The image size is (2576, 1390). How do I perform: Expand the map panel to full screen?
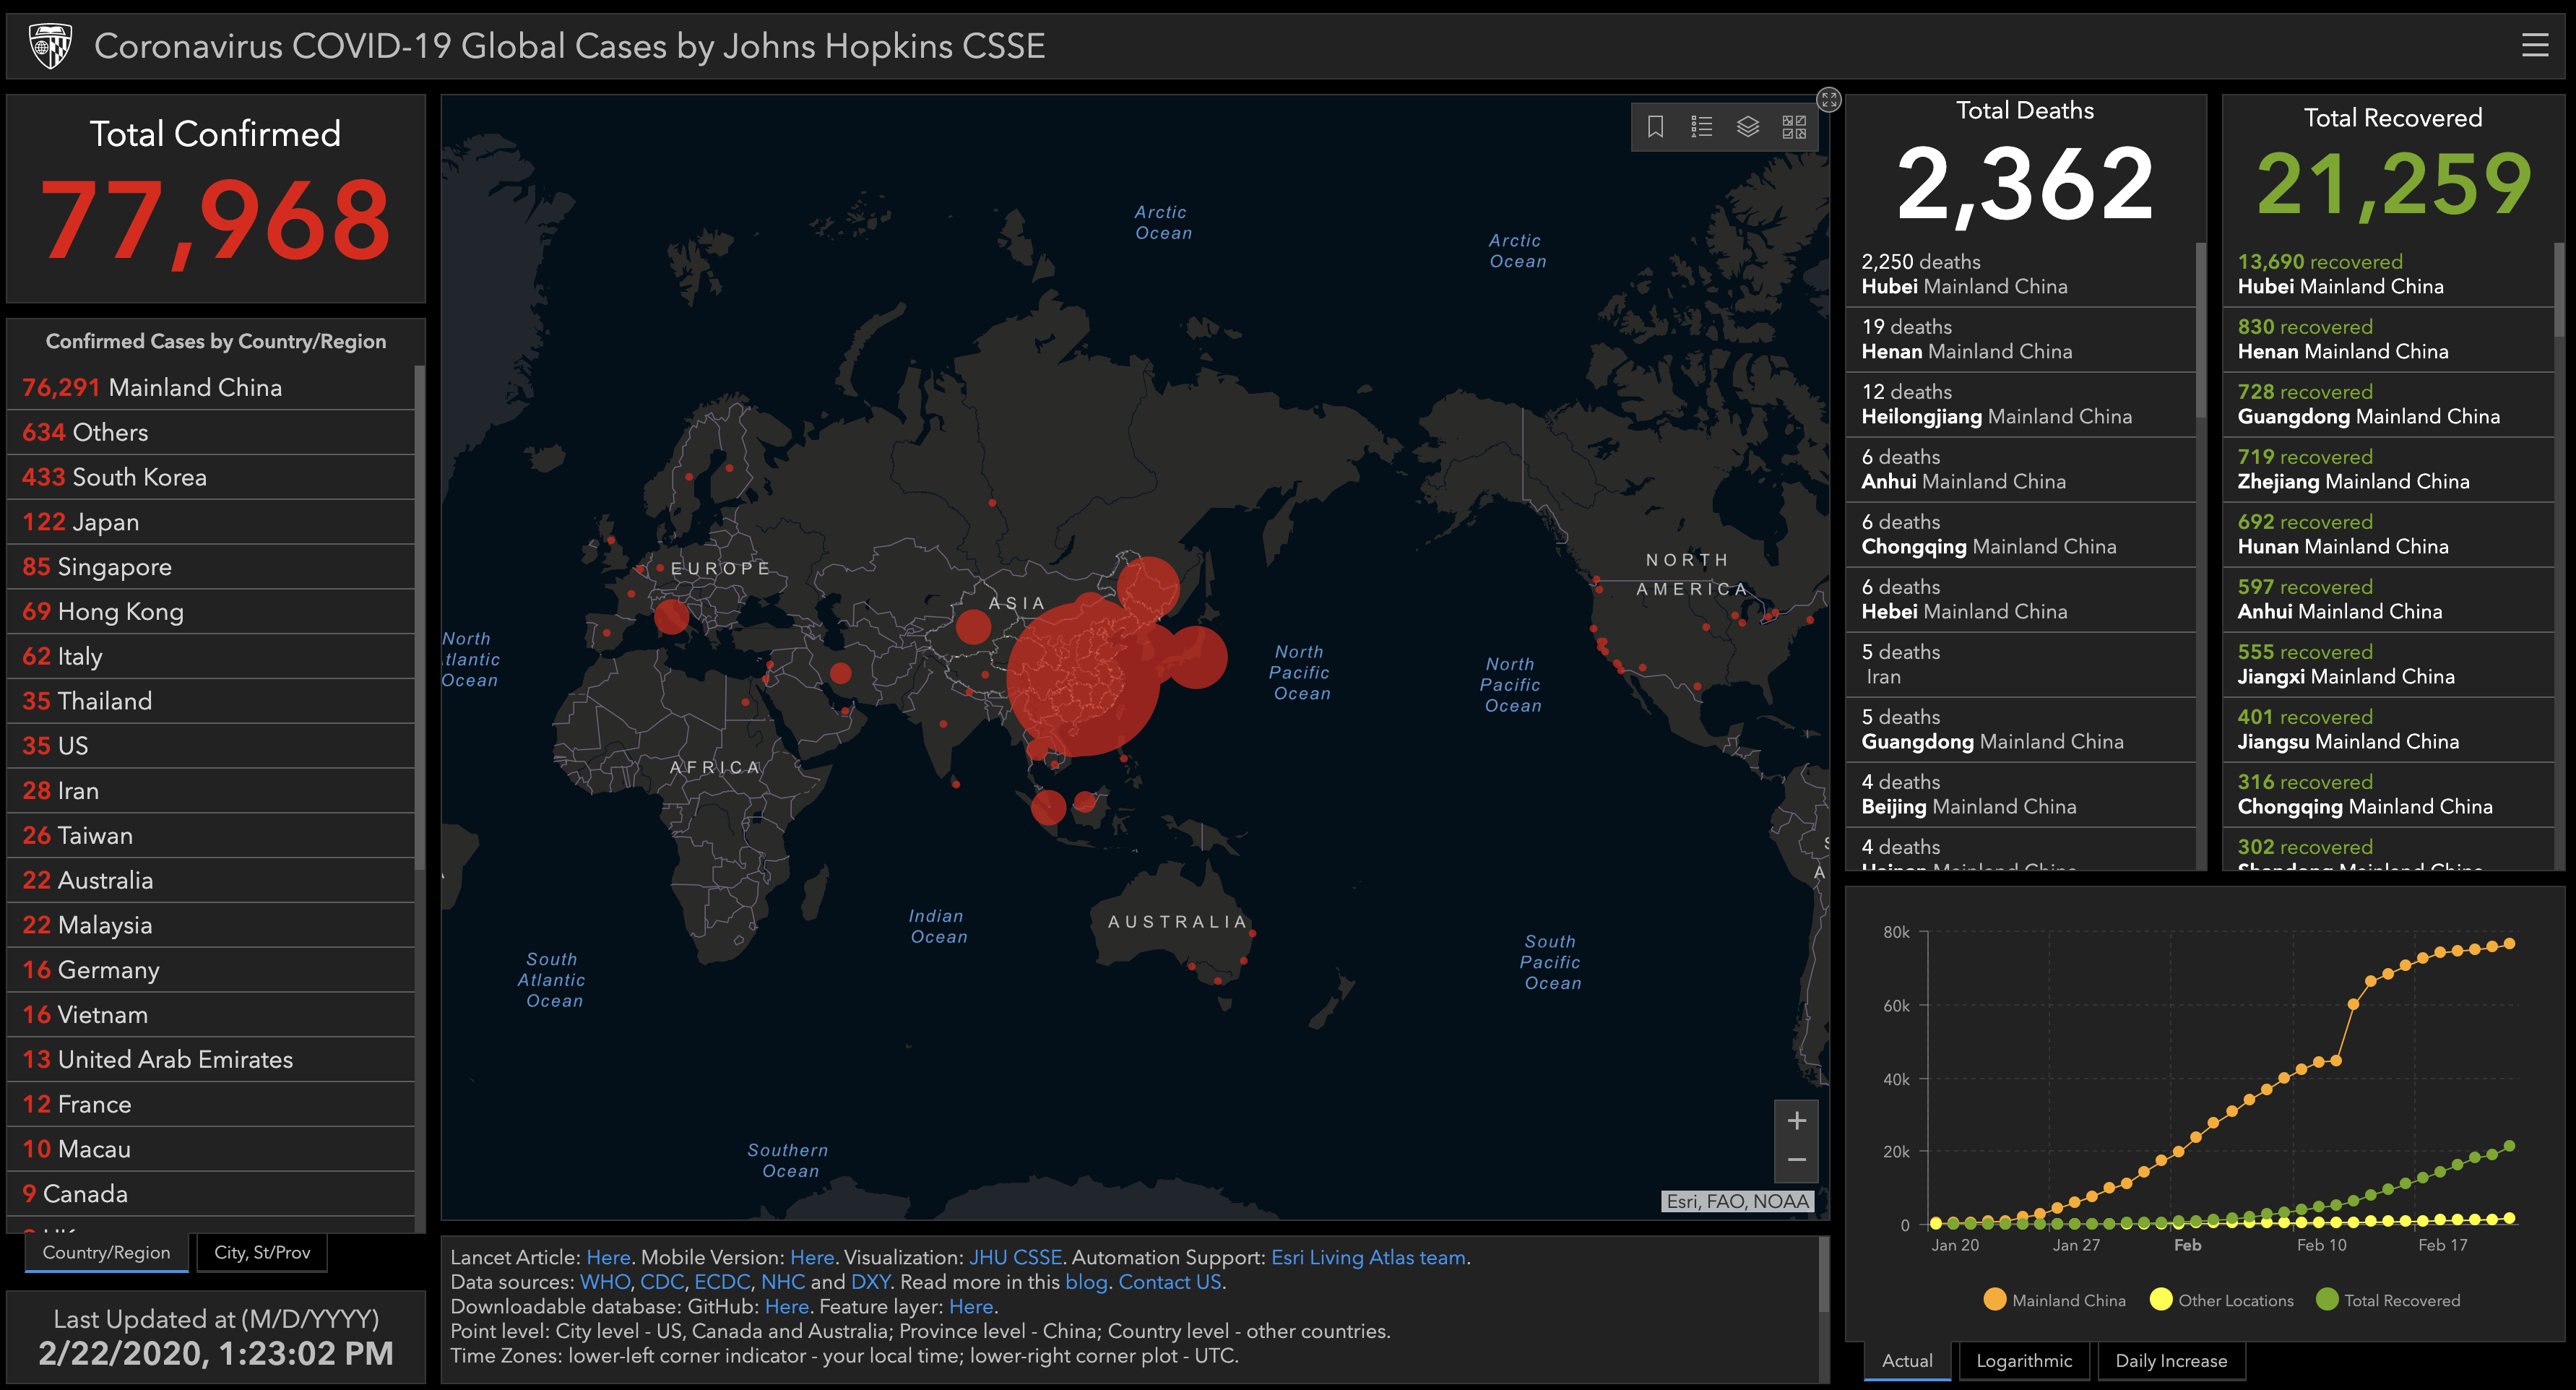coord(1829,99)
